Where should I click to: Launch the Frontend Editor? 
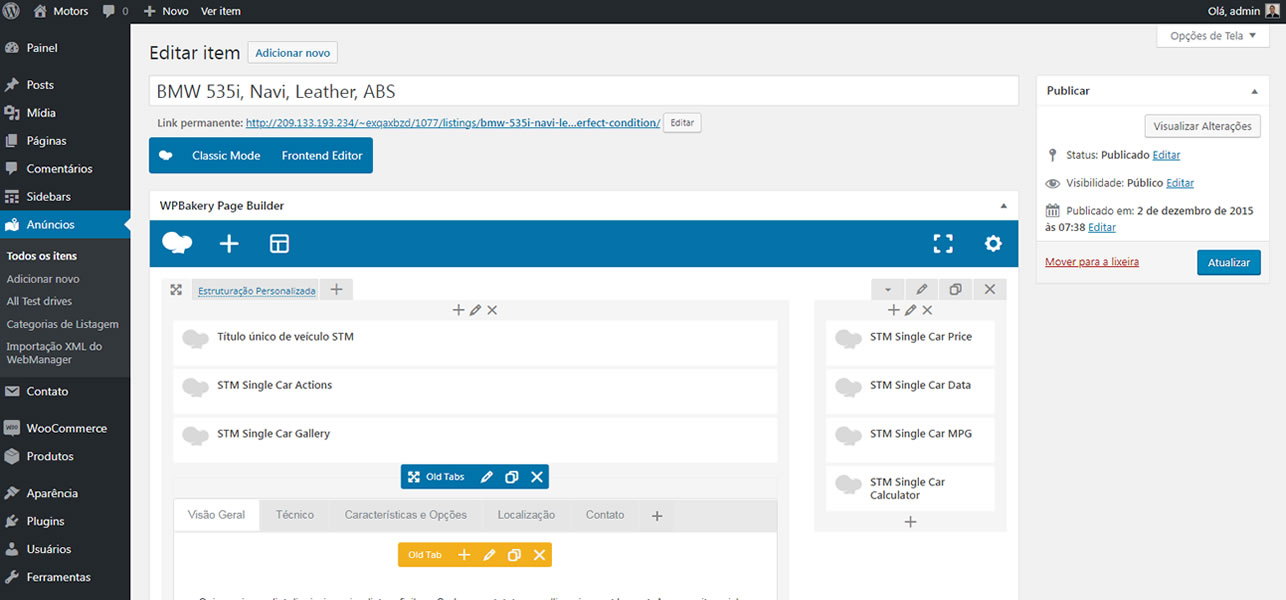(x=322, y=156)
